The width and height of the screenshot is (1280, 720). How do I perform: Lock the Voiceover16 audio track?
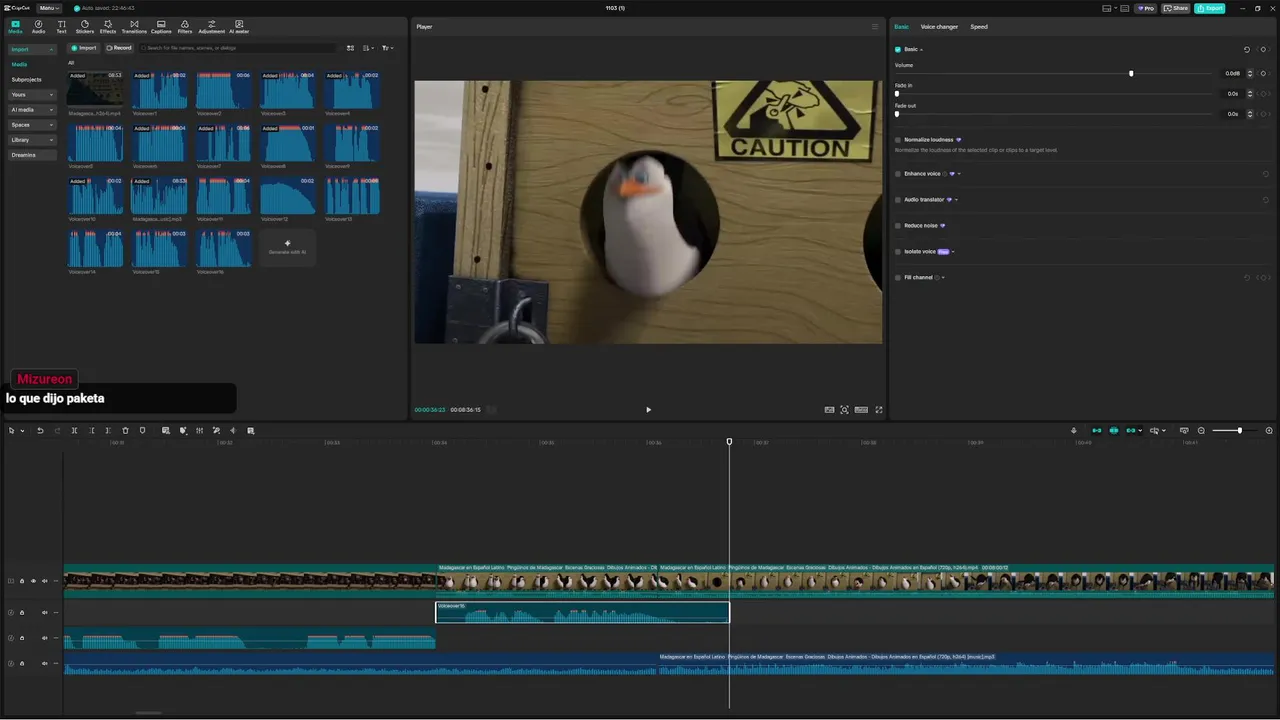pyautogui.click(x=22, y=612)
